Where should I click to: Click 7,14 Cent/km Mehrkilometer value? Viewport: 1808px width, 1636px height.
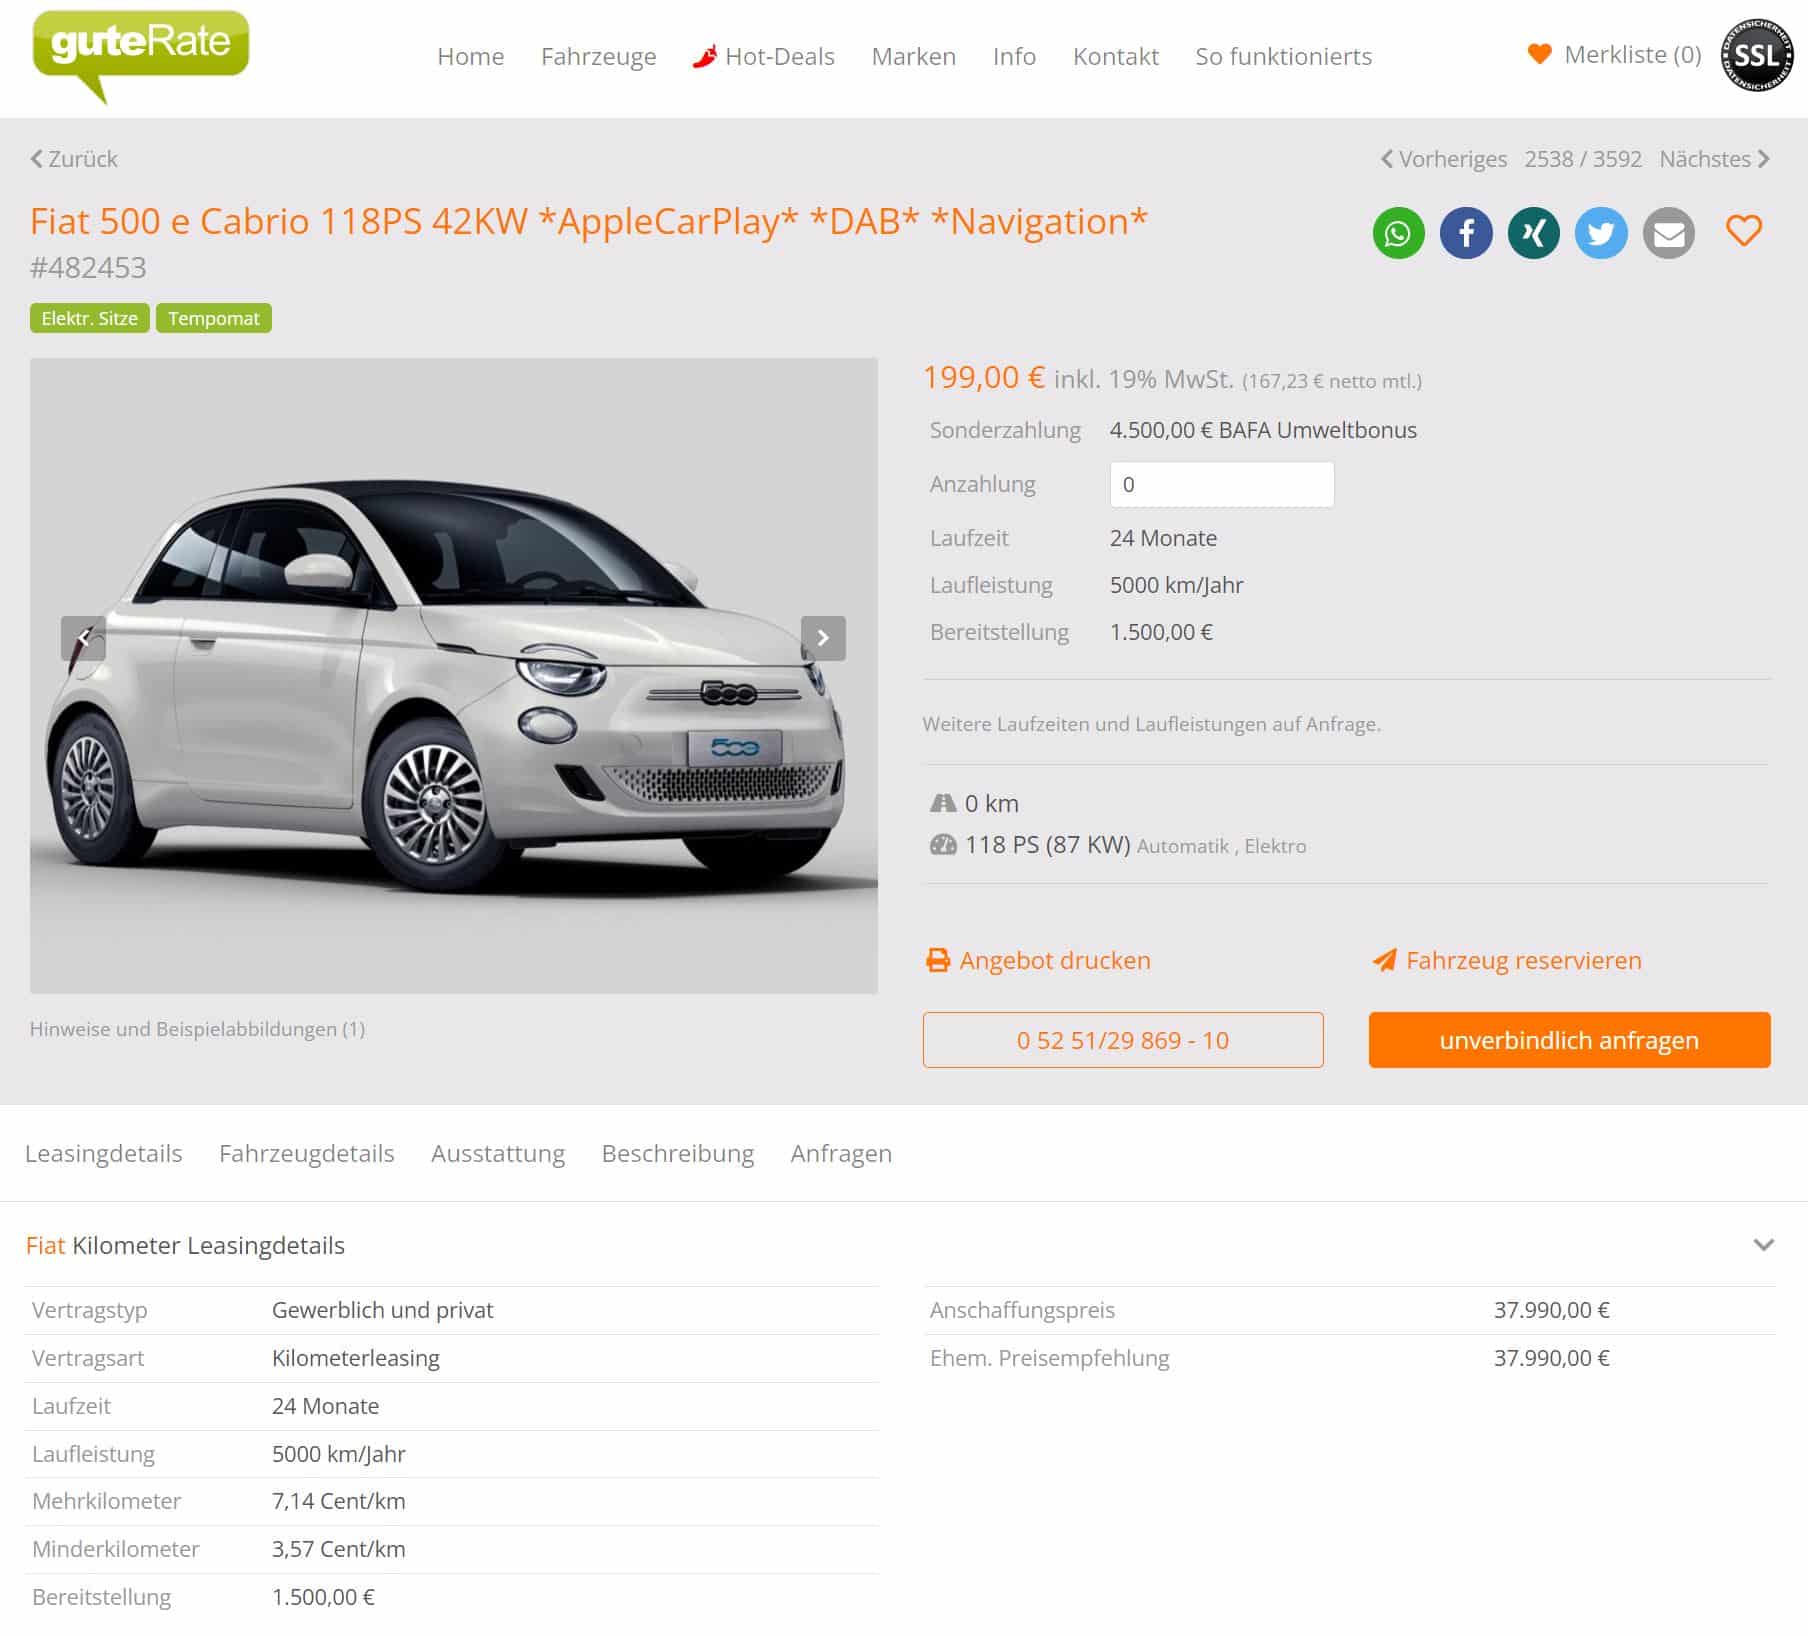pyautogui.click(x=339, y=1501)
